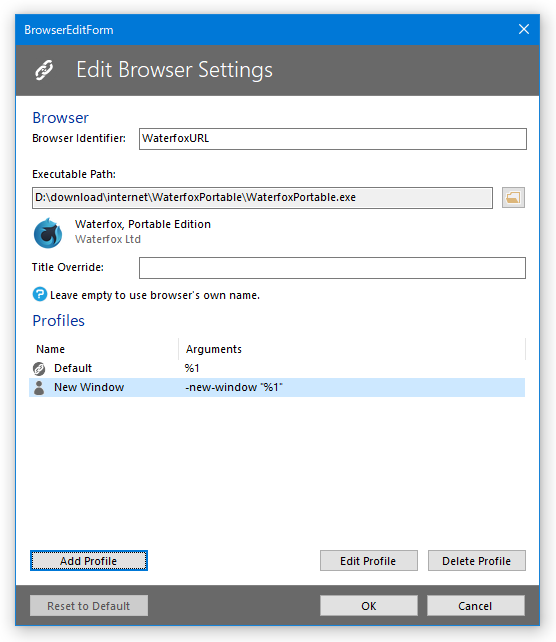The width and height of the screenshot is (556, 642).
Task: Click the chain link icon in header
Action: (44, 70)
